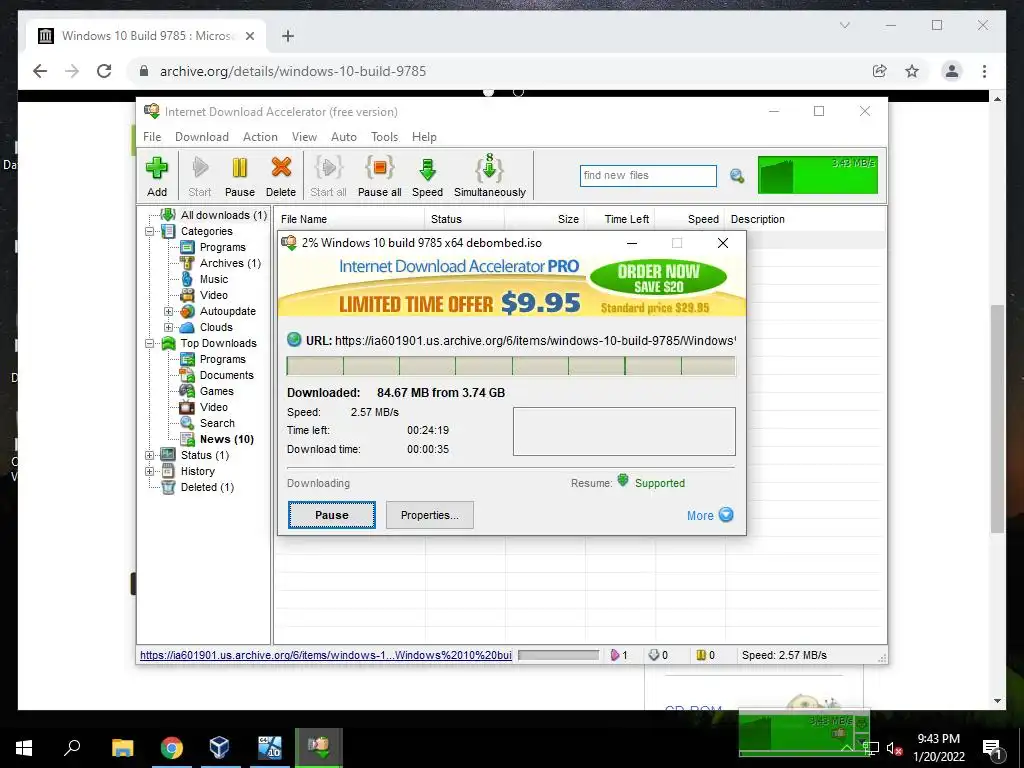Viewport: 1024px width, 768px height.
Task: Select the Status (1) tree item
Action: point(204,455)
